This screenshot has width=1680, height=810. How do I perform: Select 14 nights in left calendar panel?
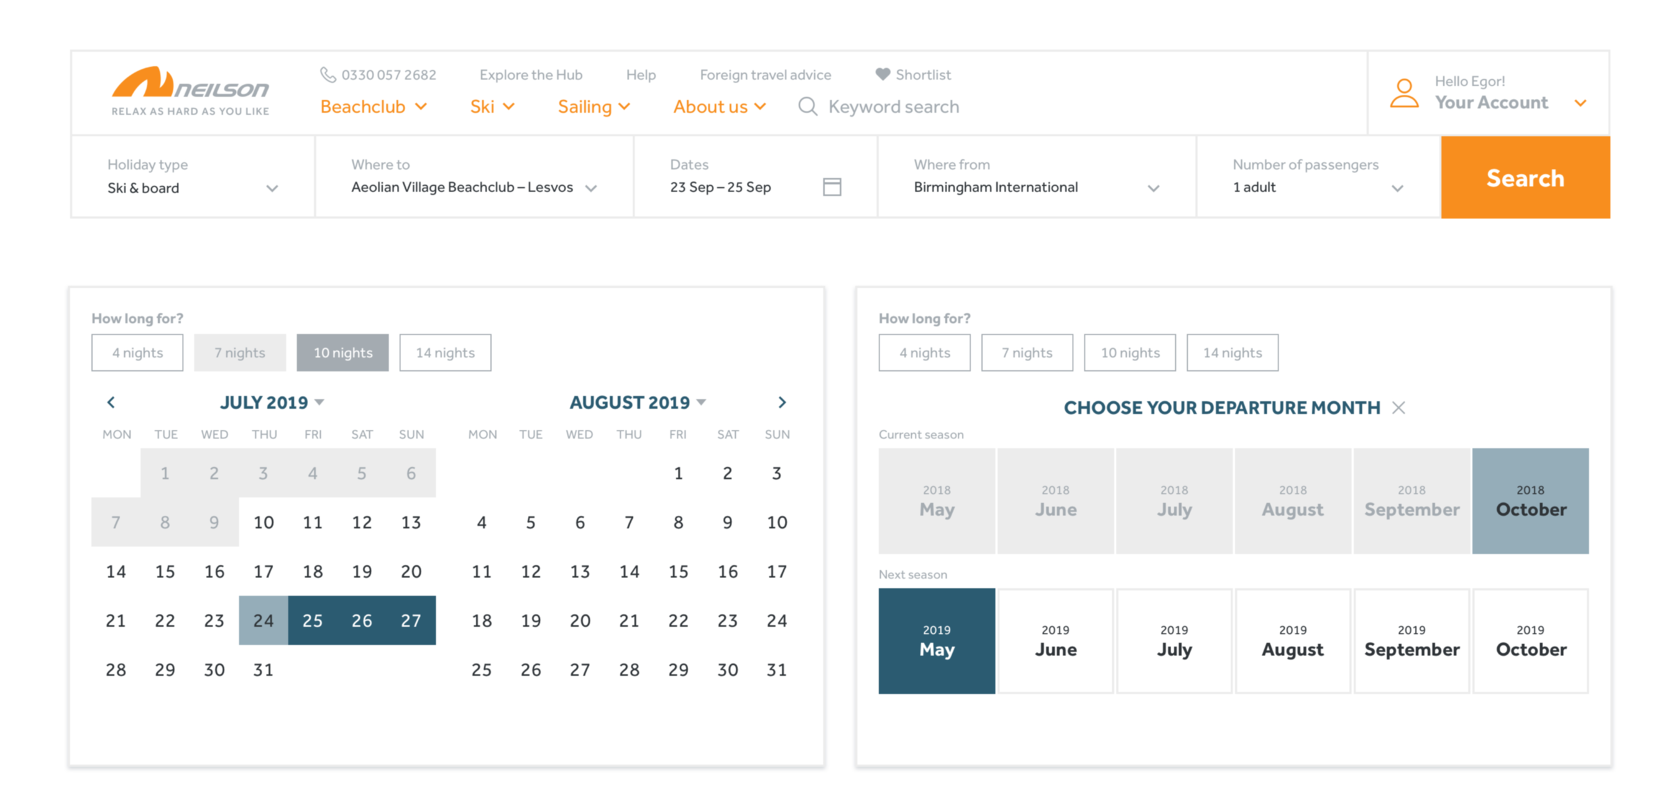(x=445, y=353)
